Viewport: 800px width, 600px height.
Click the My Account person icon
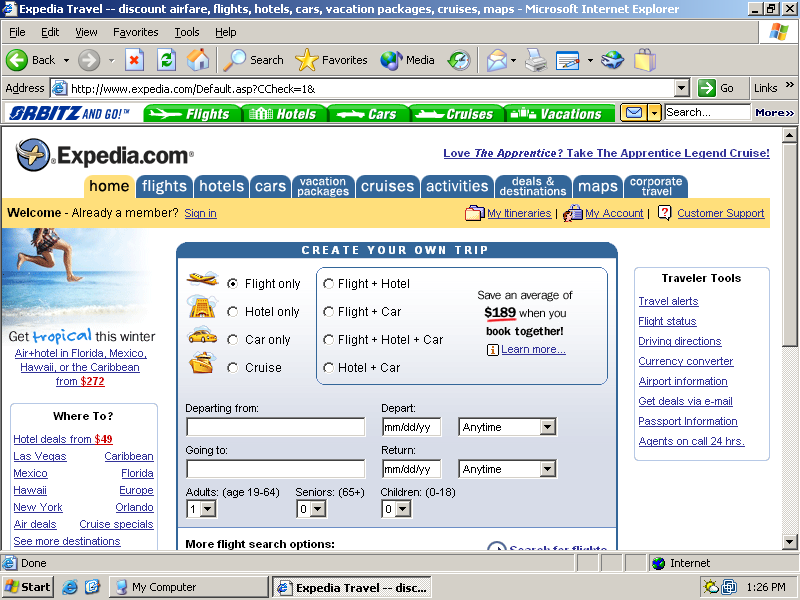pyautogui.click(x=572, y=213)
